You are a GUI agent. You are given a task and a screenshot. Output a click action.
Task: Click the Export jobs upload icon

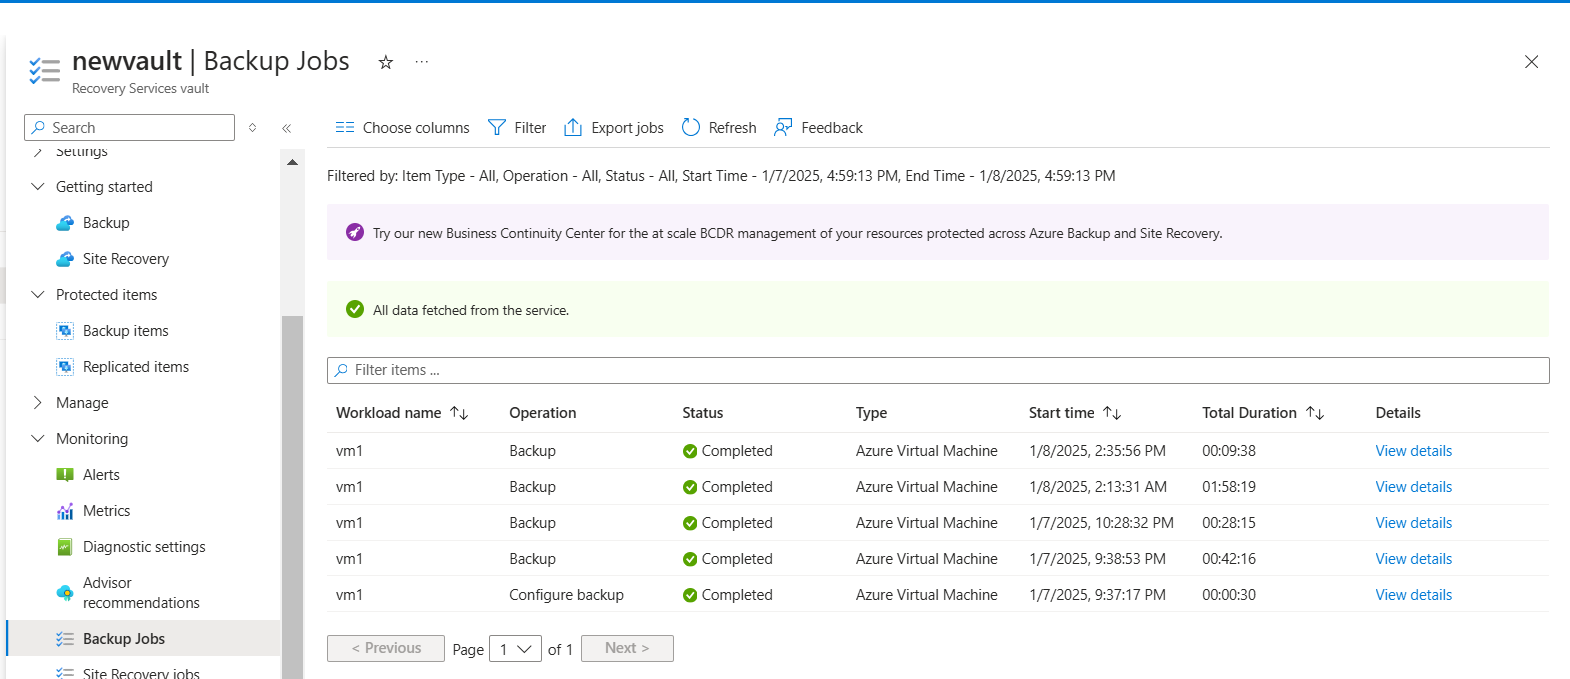(573, 128)
